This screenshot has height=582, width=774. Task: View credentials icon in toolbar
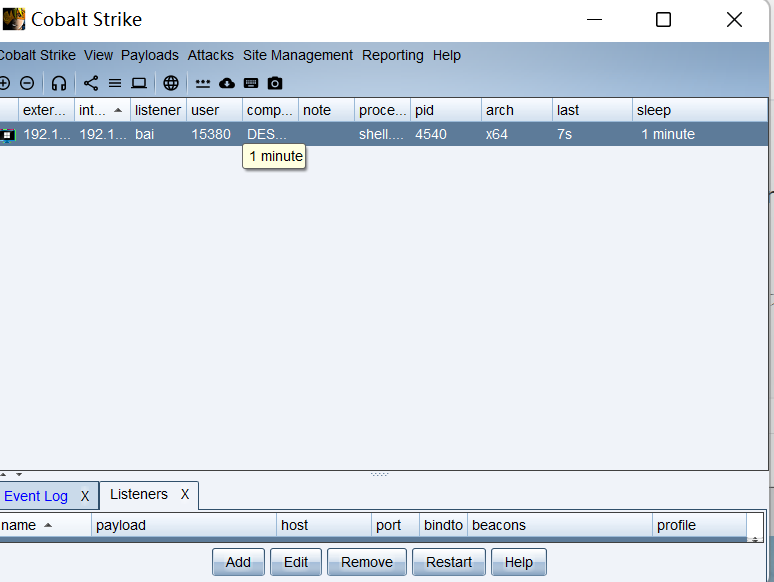click(202, 83)
